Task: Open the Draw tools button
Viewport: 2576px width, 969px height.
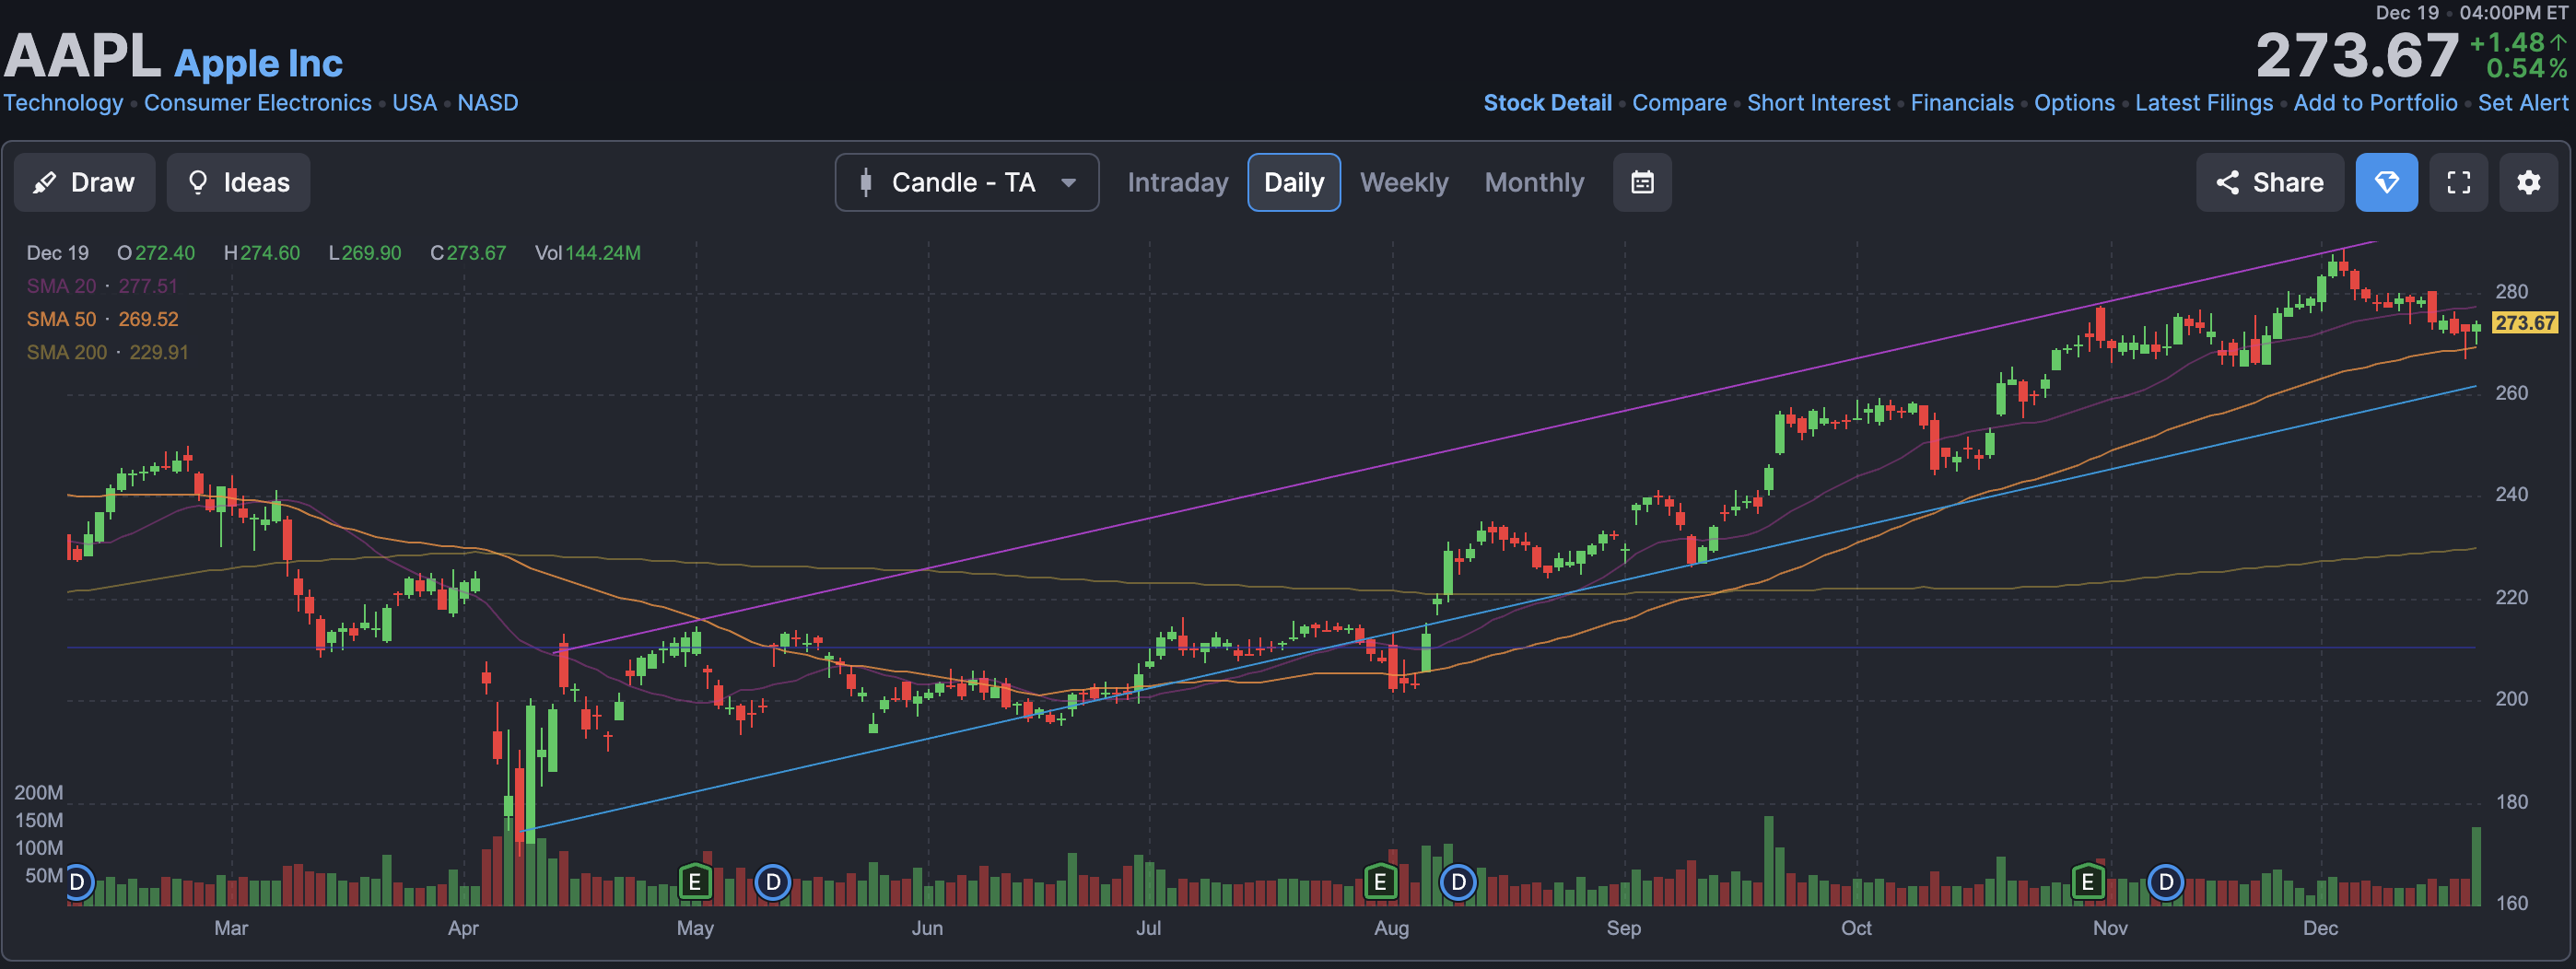Action: point(84,182)
